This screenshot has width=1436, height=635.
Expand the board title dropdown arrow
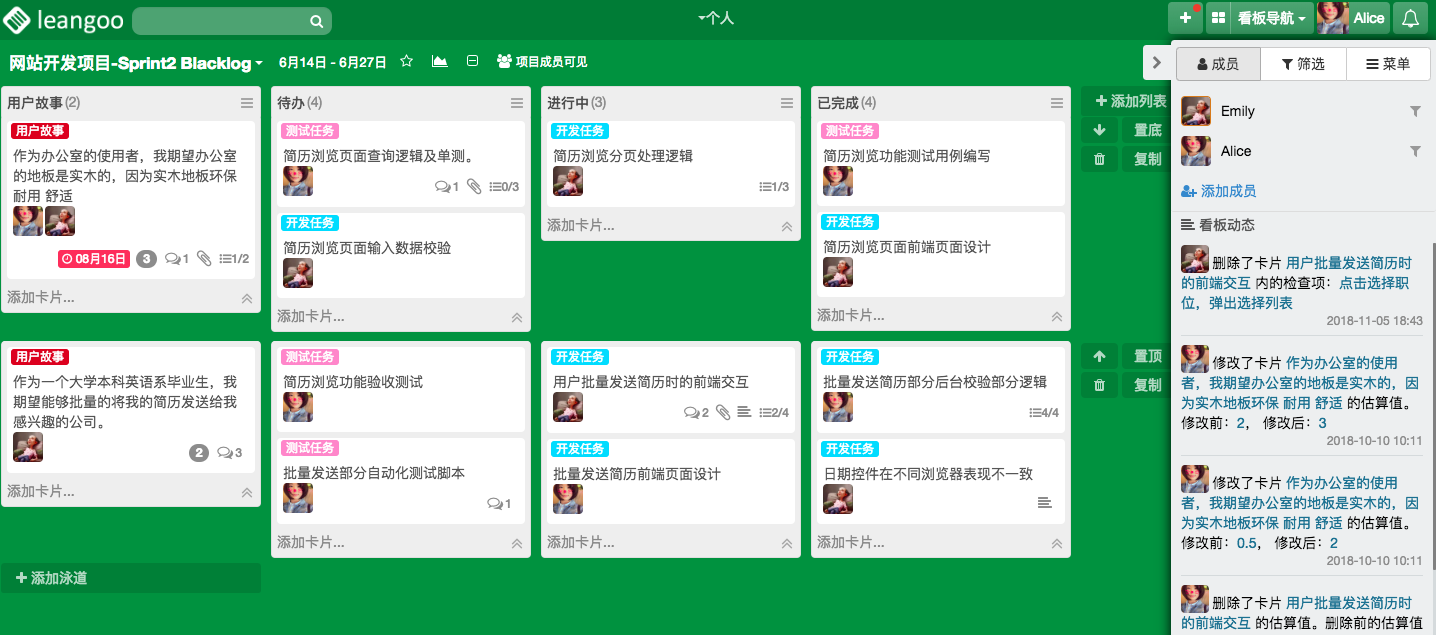259,63
